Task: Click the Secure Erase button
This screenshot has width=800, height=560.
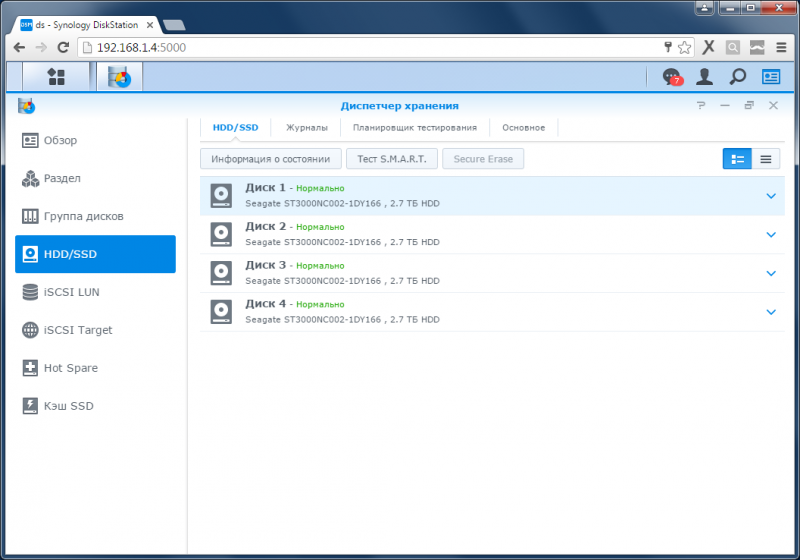Action: click(483, 159)
